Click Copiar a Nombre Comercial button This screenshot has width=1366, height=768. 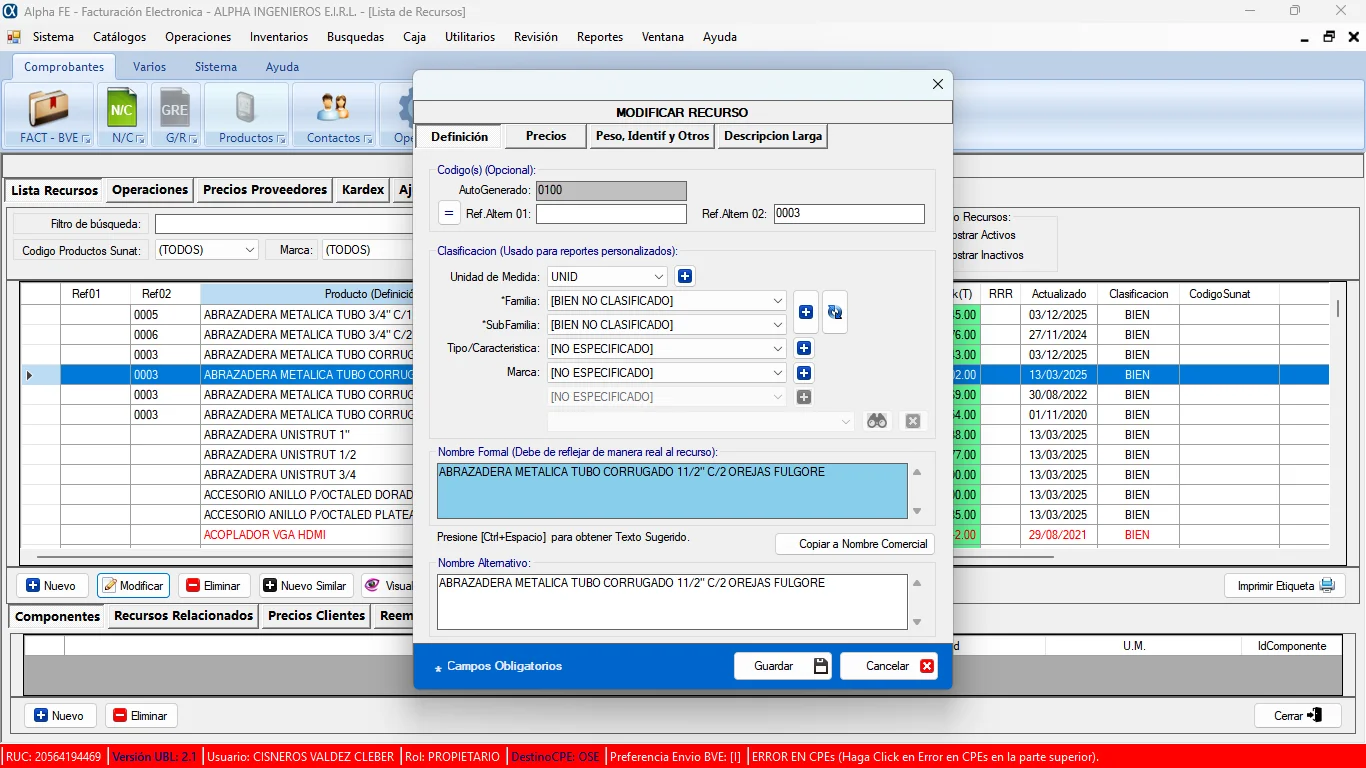pos(854,544)
